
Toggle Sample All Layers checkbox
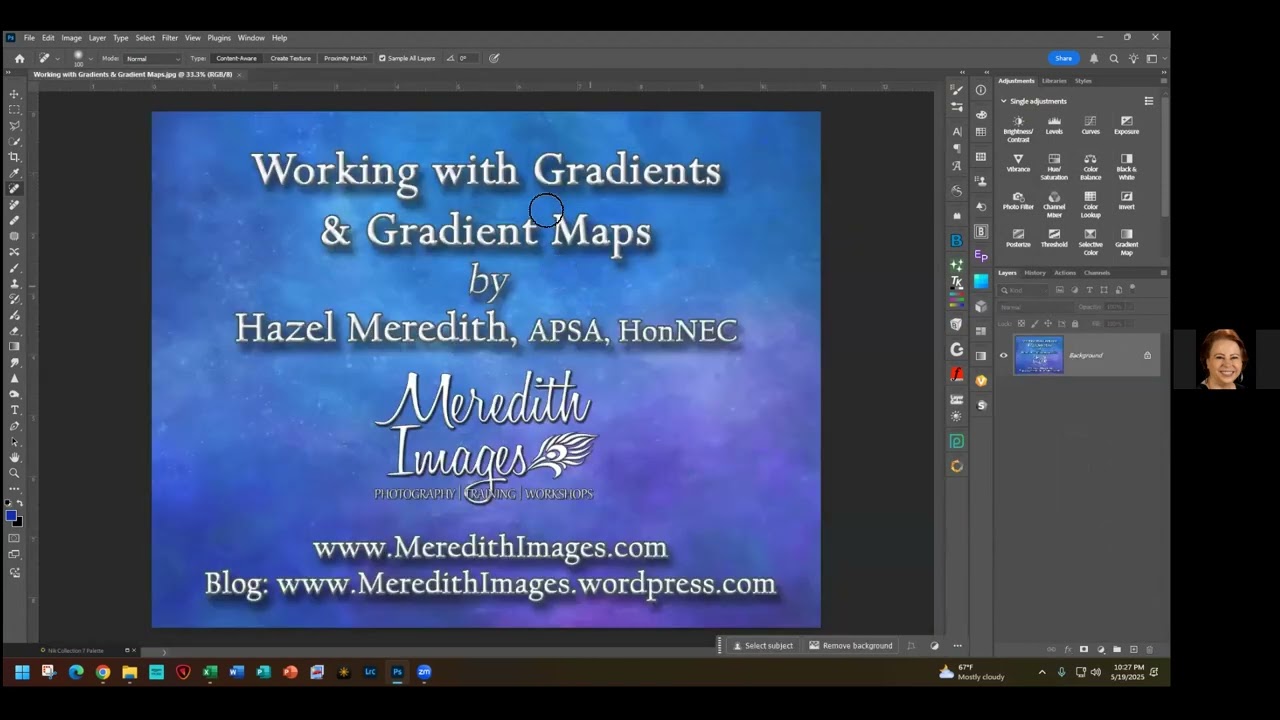click(382, 58)
